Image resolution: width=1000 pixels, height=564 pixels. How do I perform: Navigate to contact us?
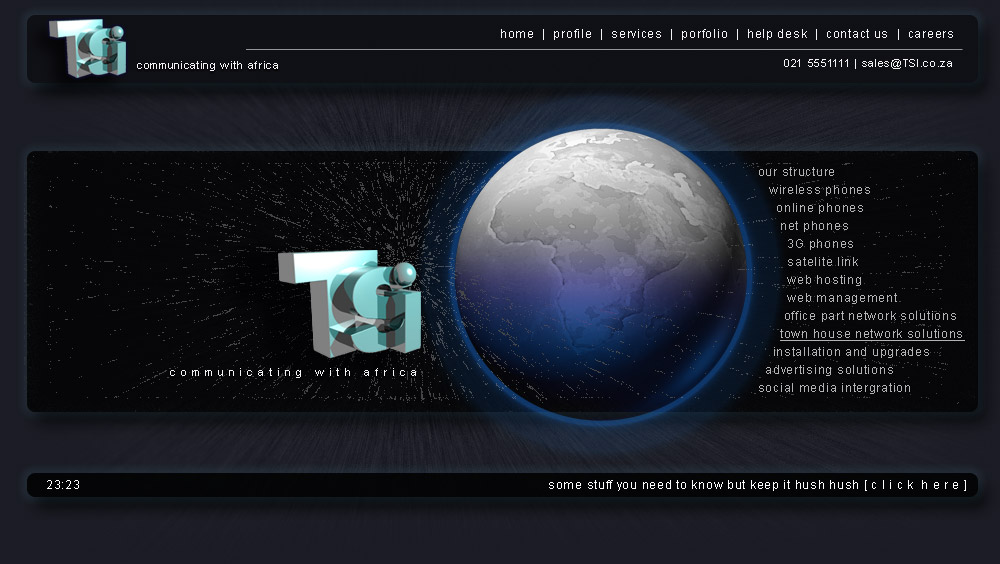click(x=857, y=34)
